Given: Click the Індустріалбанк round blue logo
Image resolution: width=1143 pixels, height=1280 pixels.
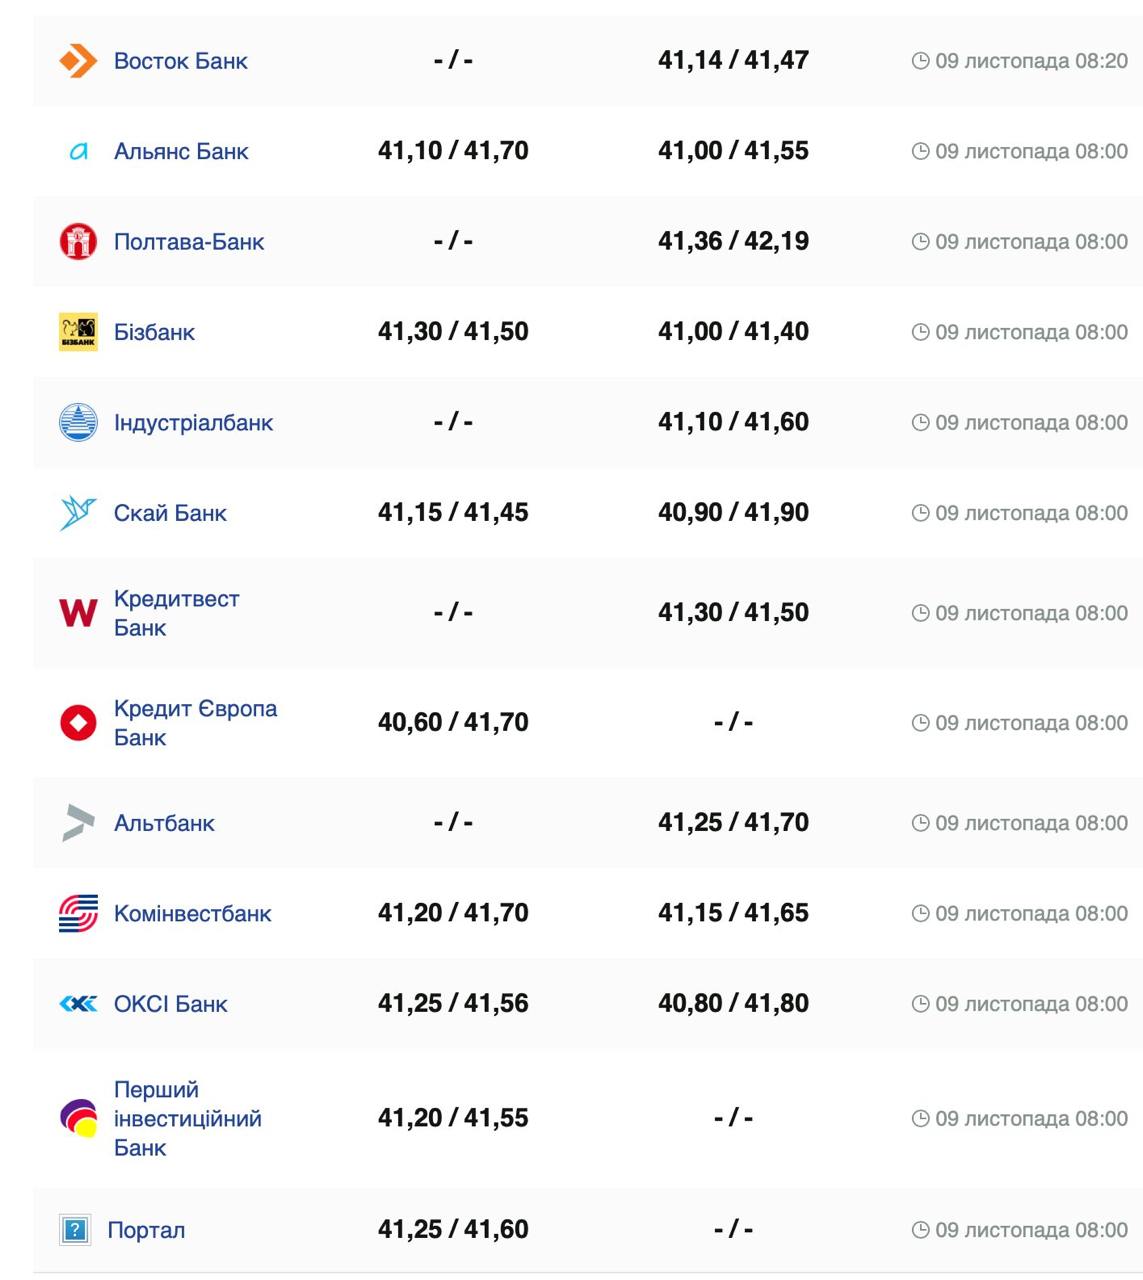Looking at the screenshot, I should 78,423.
